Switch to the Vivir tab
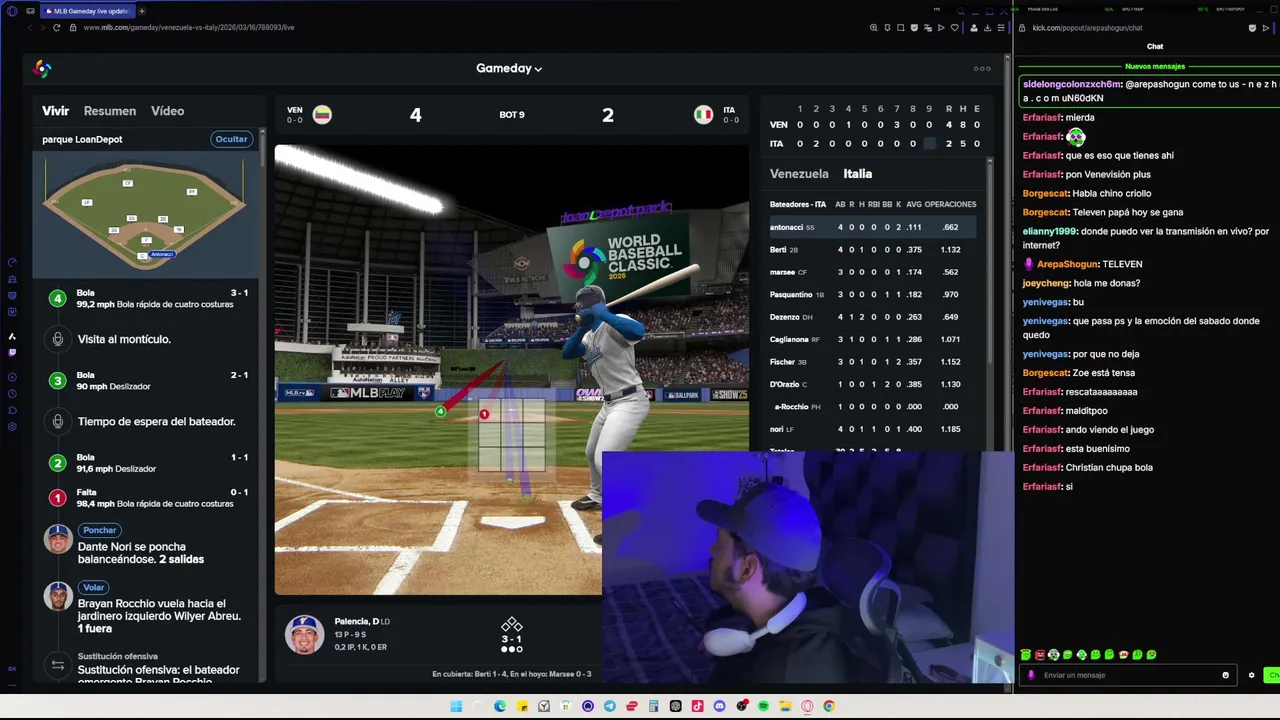This screenshot has height=720, width=1280. point(55,111)
